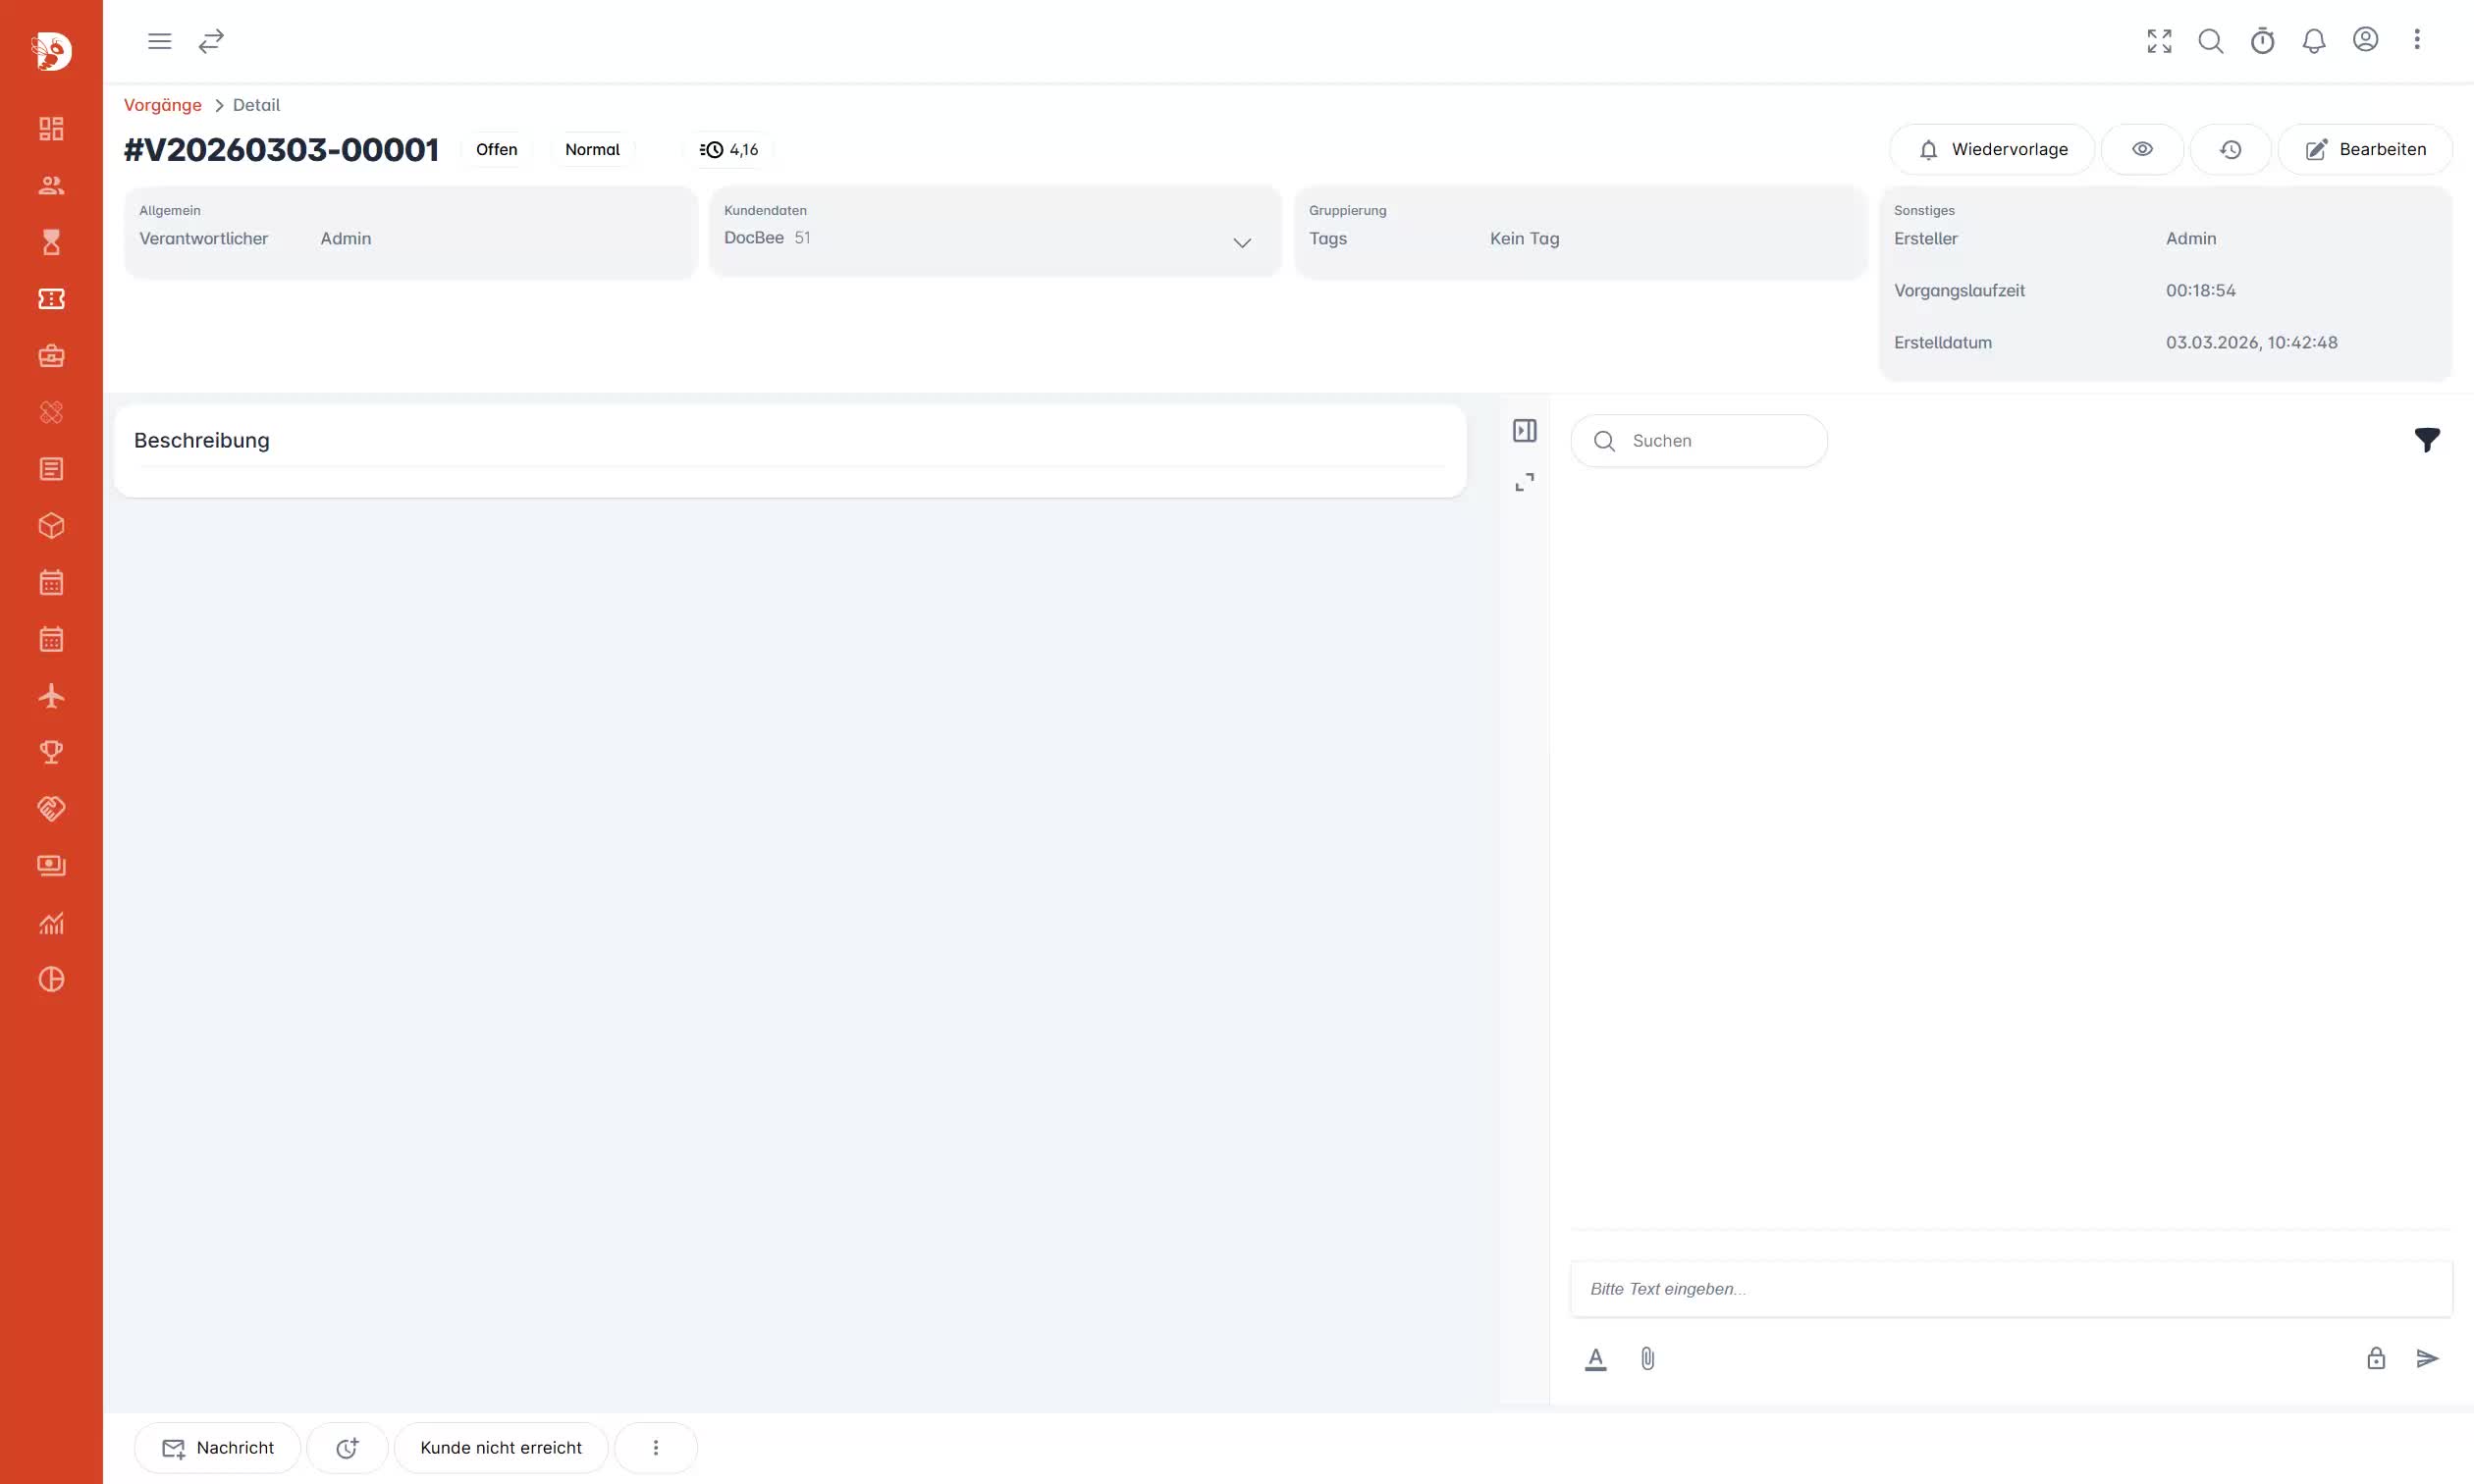Click the paperclip attachment icon
This screenshot has height=1484, width=2474.
[1647, 1358]
